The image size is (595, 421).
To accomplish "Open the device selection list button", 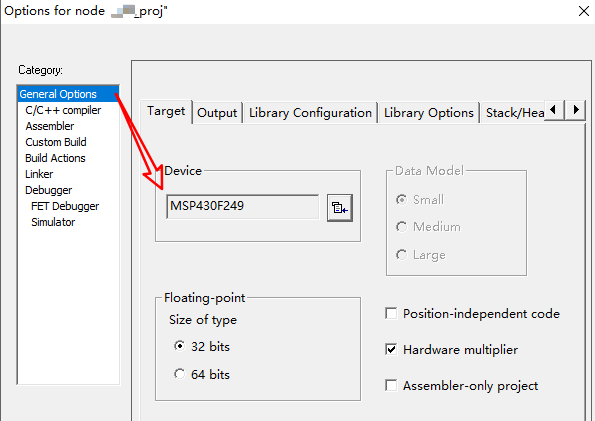I will coord(340,208).
